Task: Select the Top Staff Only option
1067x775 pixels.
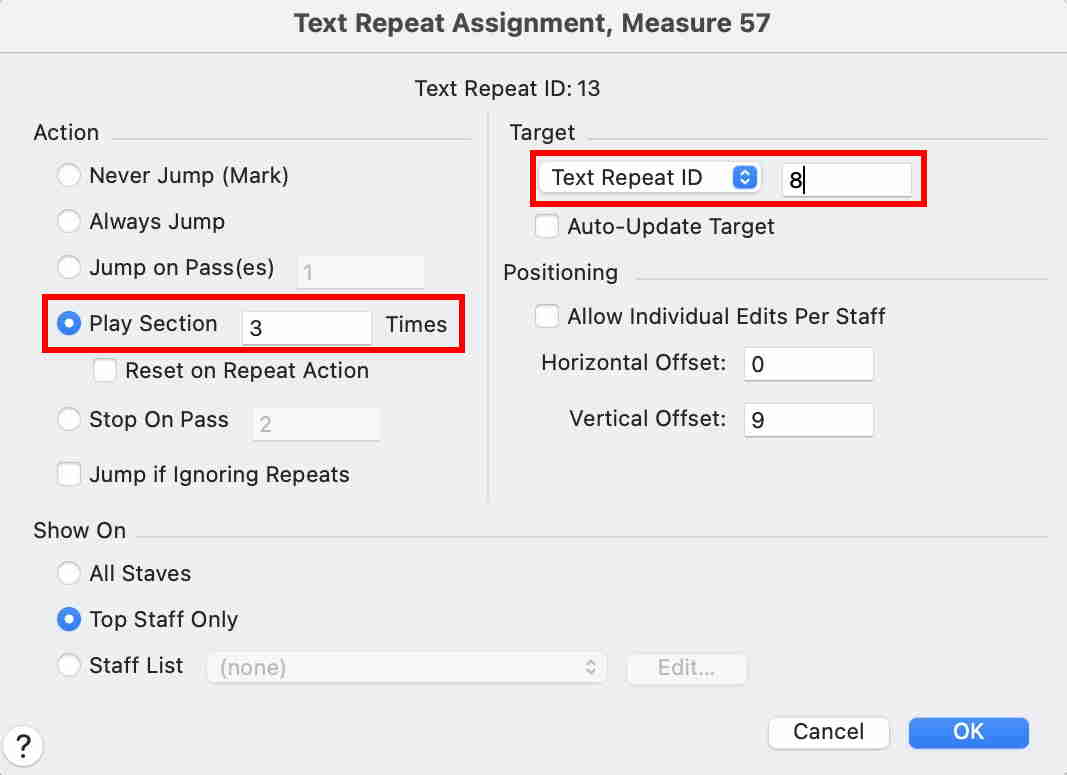Action: point(69,620)
